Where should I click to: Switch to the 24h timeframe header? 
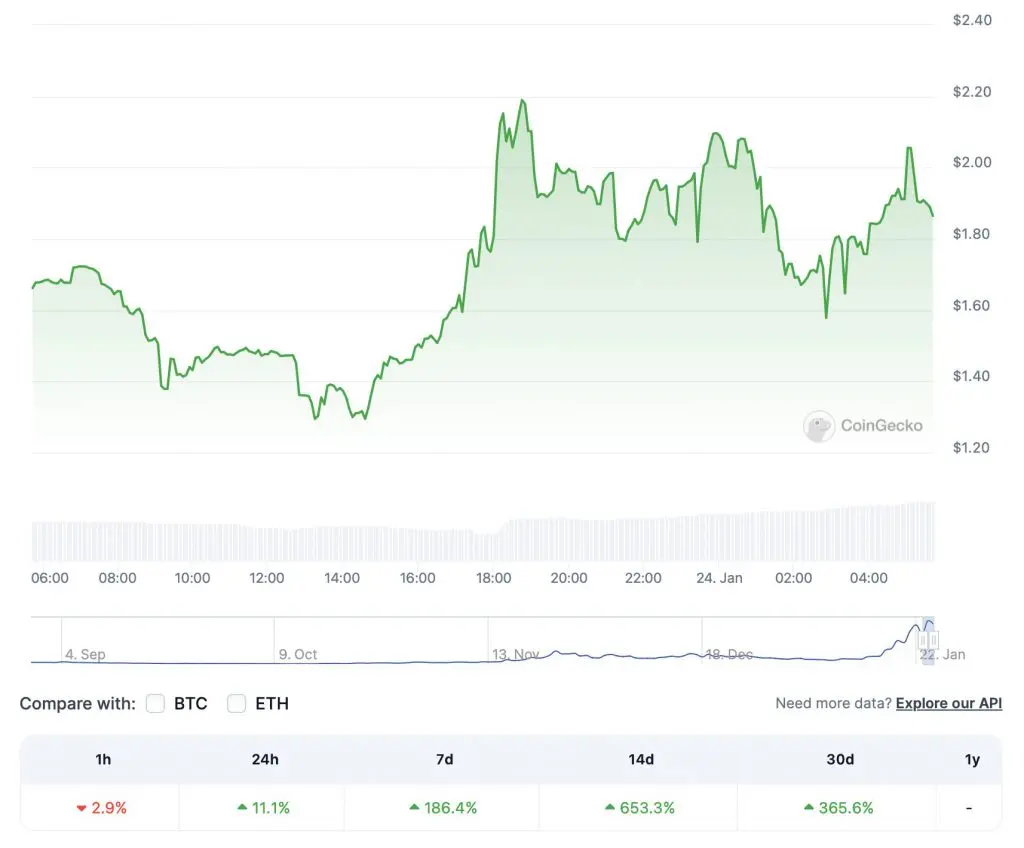265,760
